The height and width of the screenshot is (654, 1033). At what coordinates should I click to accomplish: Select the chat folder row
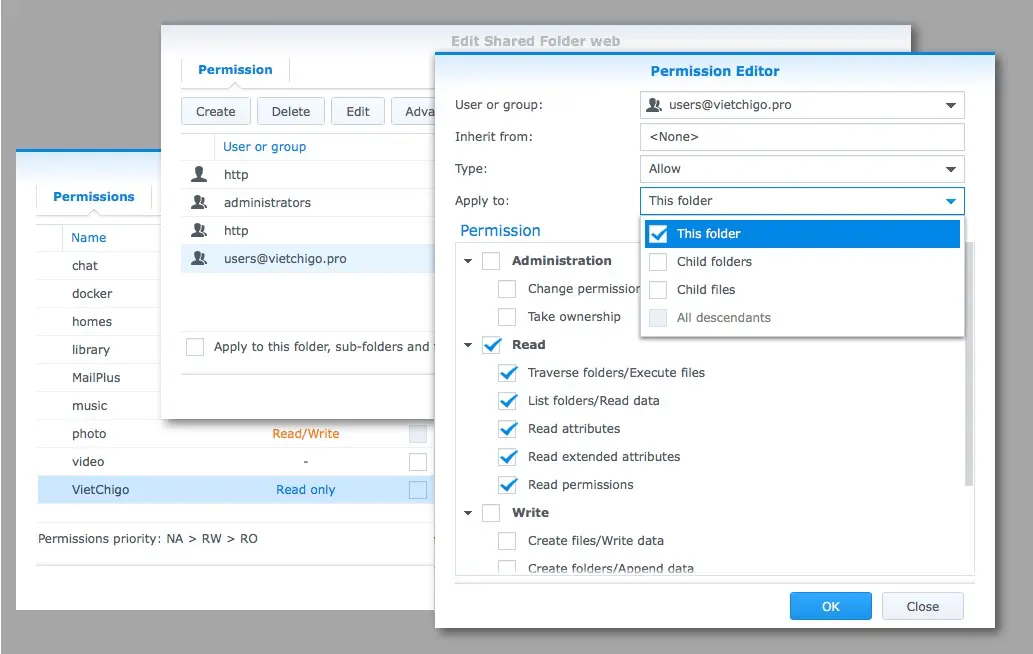99,265
